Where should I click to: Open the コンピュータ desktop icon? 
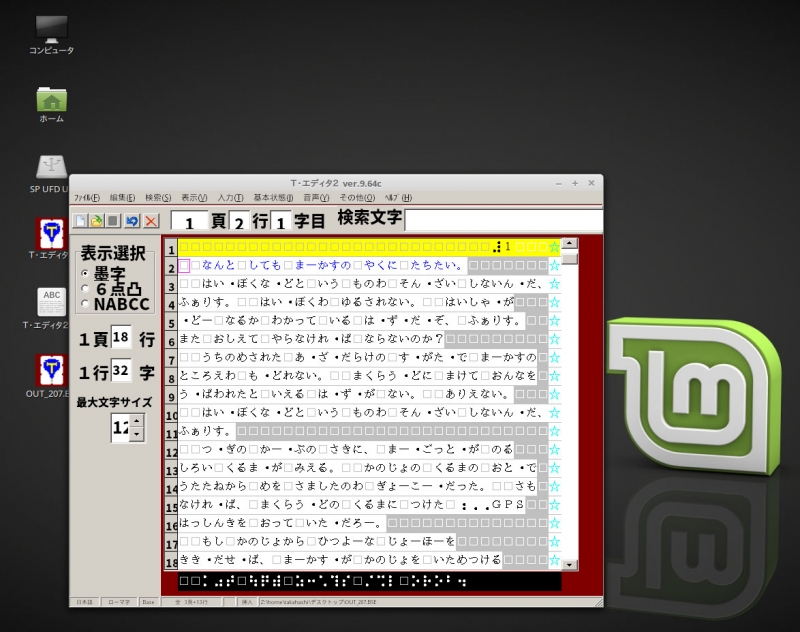click(51, 28)
